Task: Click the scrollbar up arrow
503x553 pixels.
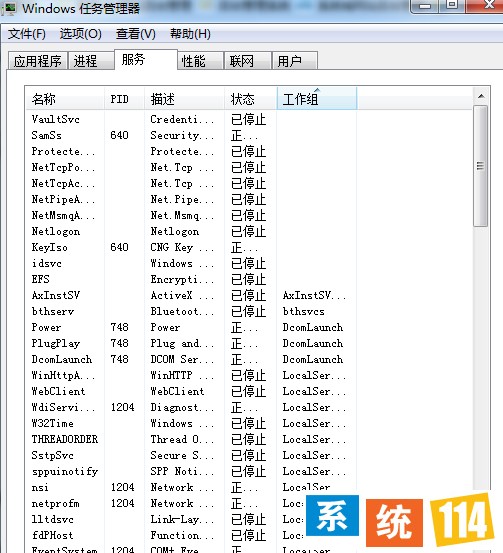Action: coord(481,96)
